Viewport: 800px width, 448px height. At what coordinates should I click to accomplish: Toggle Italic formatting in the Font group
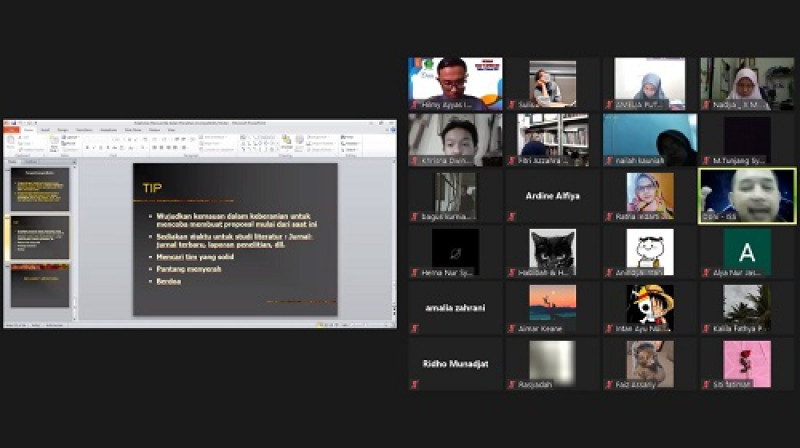coord(93,147)
